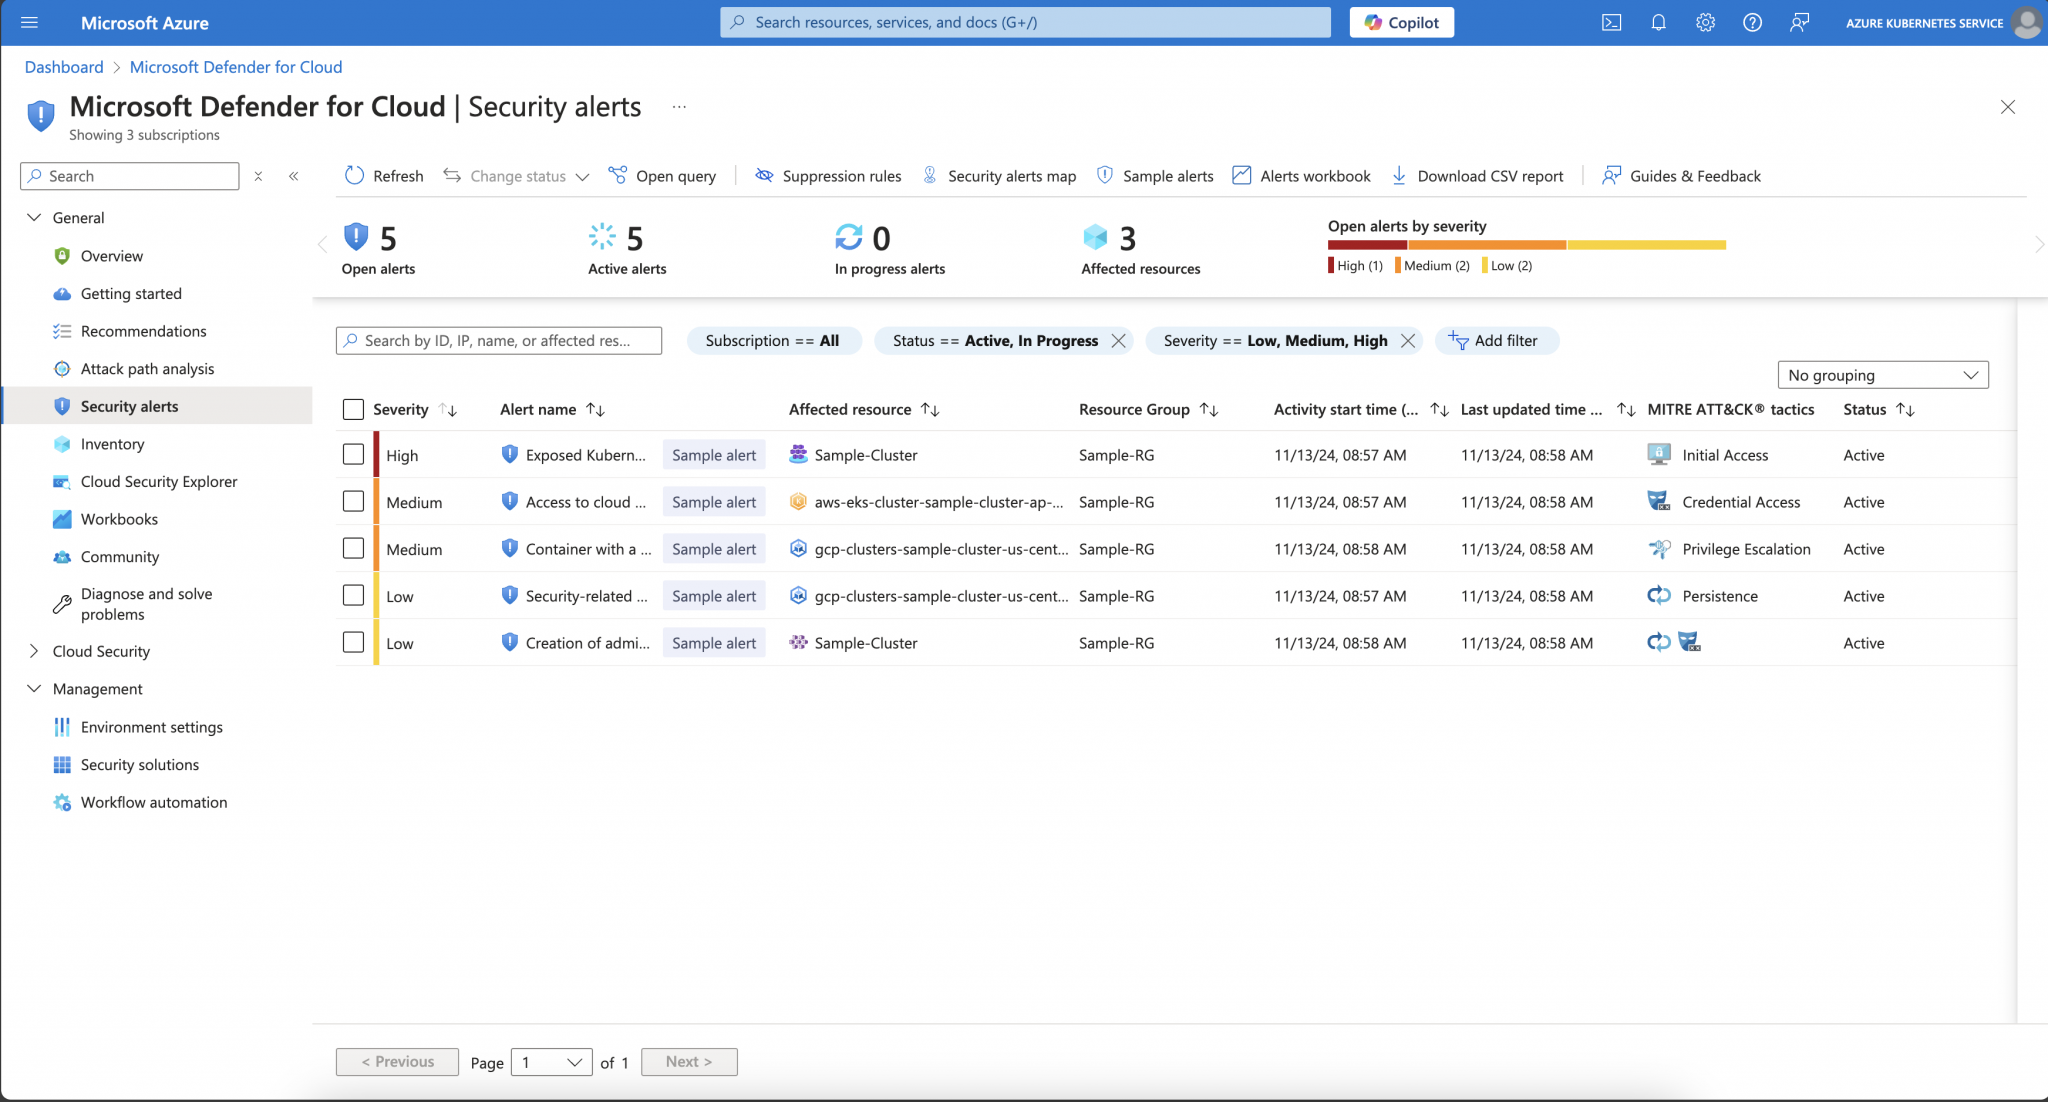Expand the Cloud Security section

click(x=33, y=651)
